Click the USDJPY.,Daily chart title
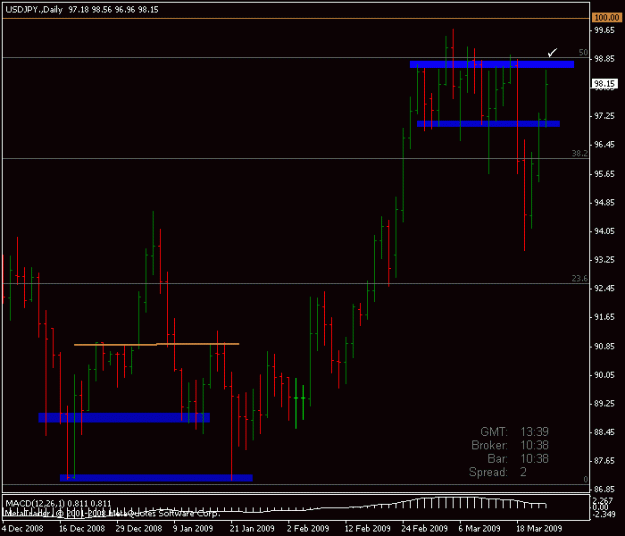The image size is (625, 536). point(34,10)
